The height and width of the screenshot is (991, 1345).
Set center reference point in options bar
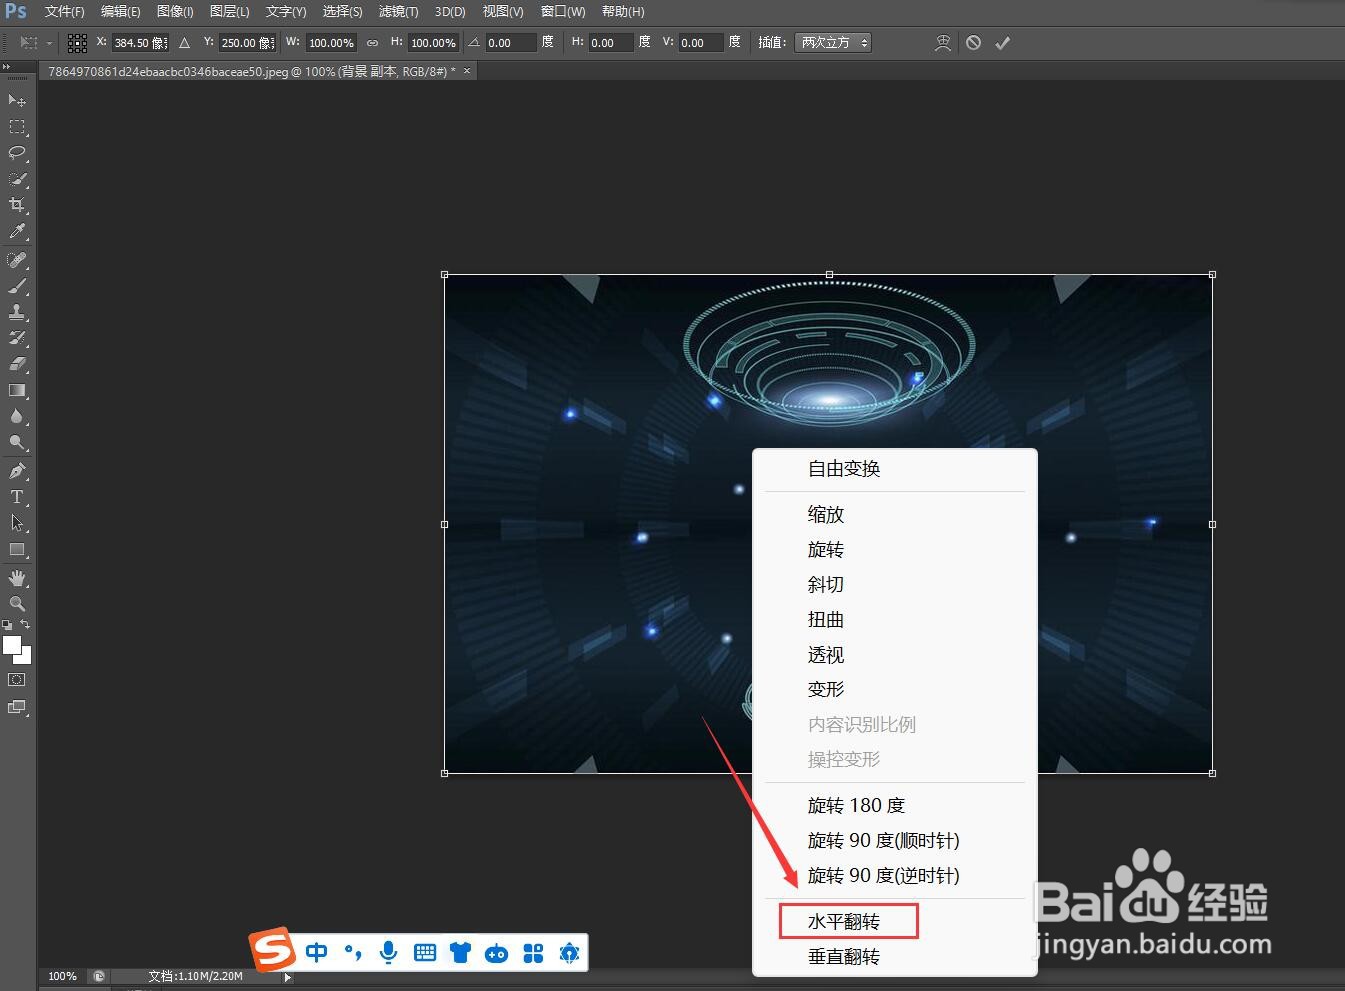tap(77, 42)
